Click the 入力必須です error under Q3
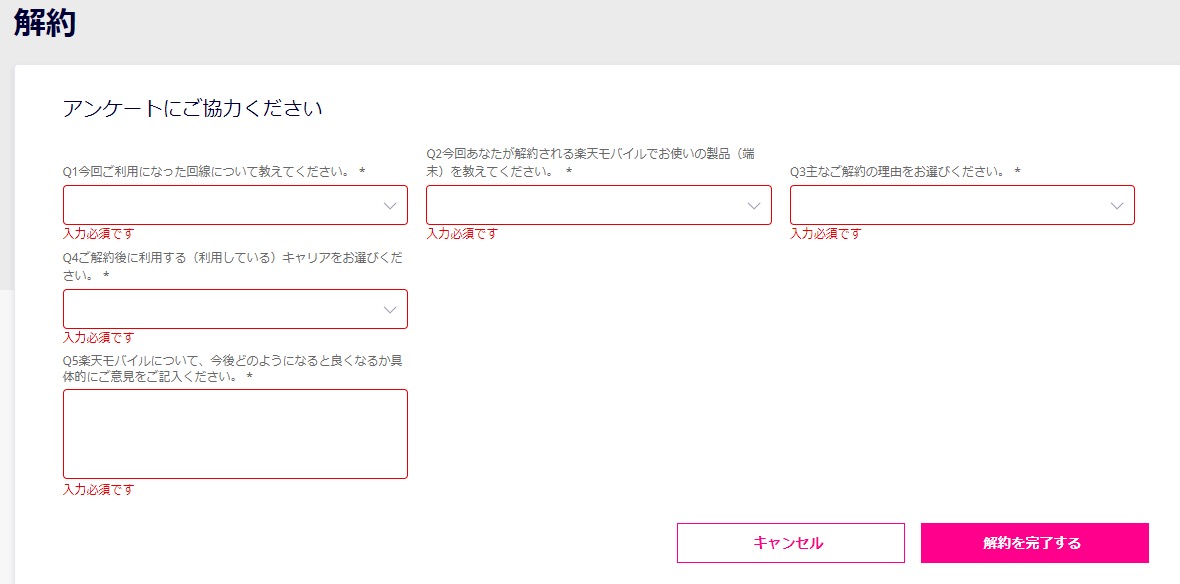Screen dimensions: 1180x584 pyautogui.click(x=826, y=233)
